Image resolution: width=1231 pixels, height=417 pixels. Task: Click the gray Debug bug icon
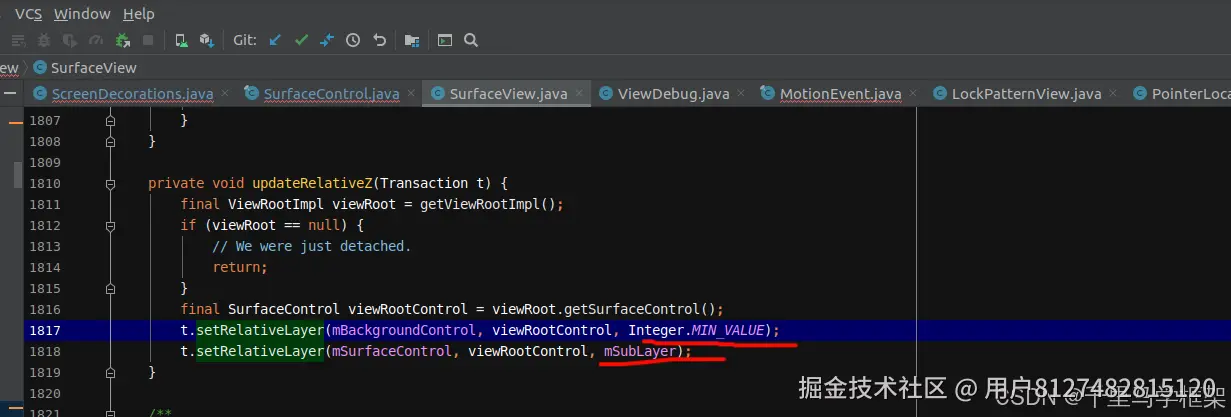click(x=45, y=41)
